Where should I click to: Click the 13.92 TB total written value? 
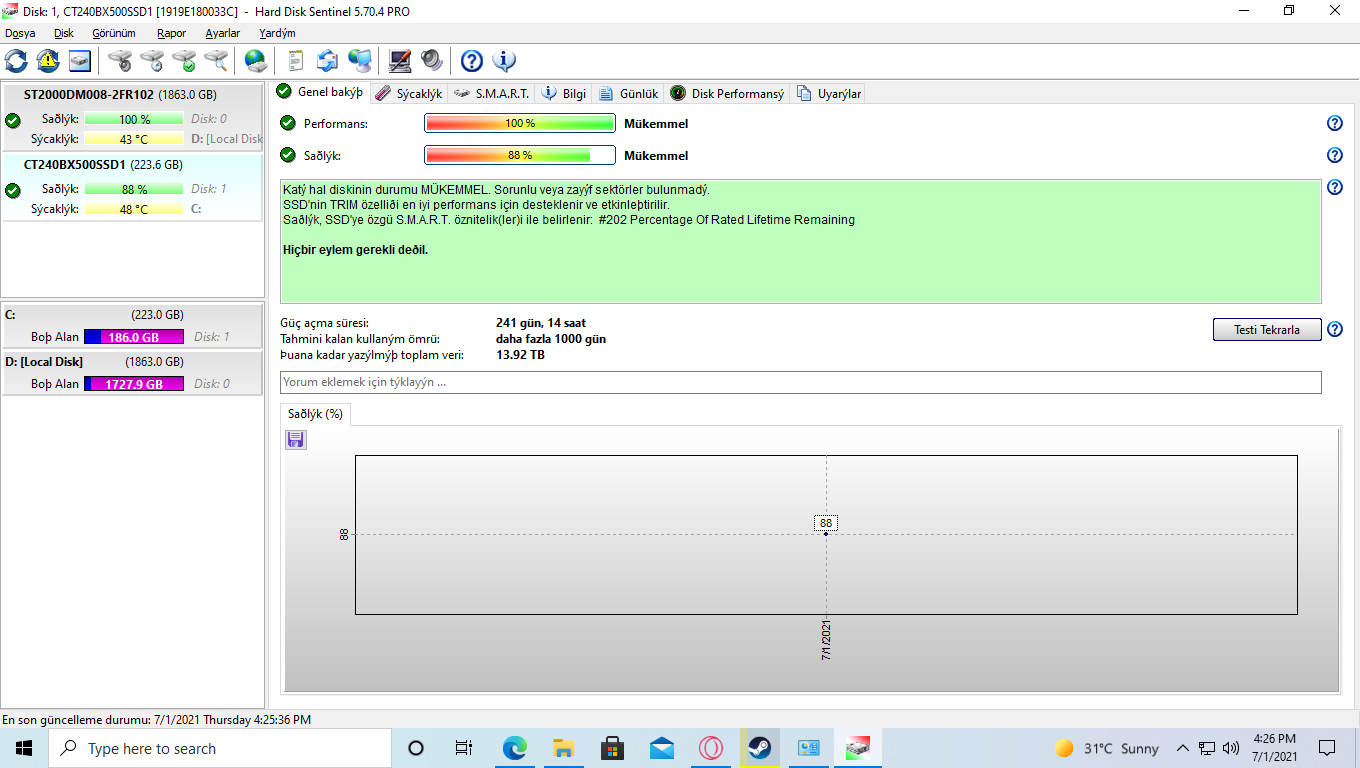pyautogui.click(x=520, y=355)
